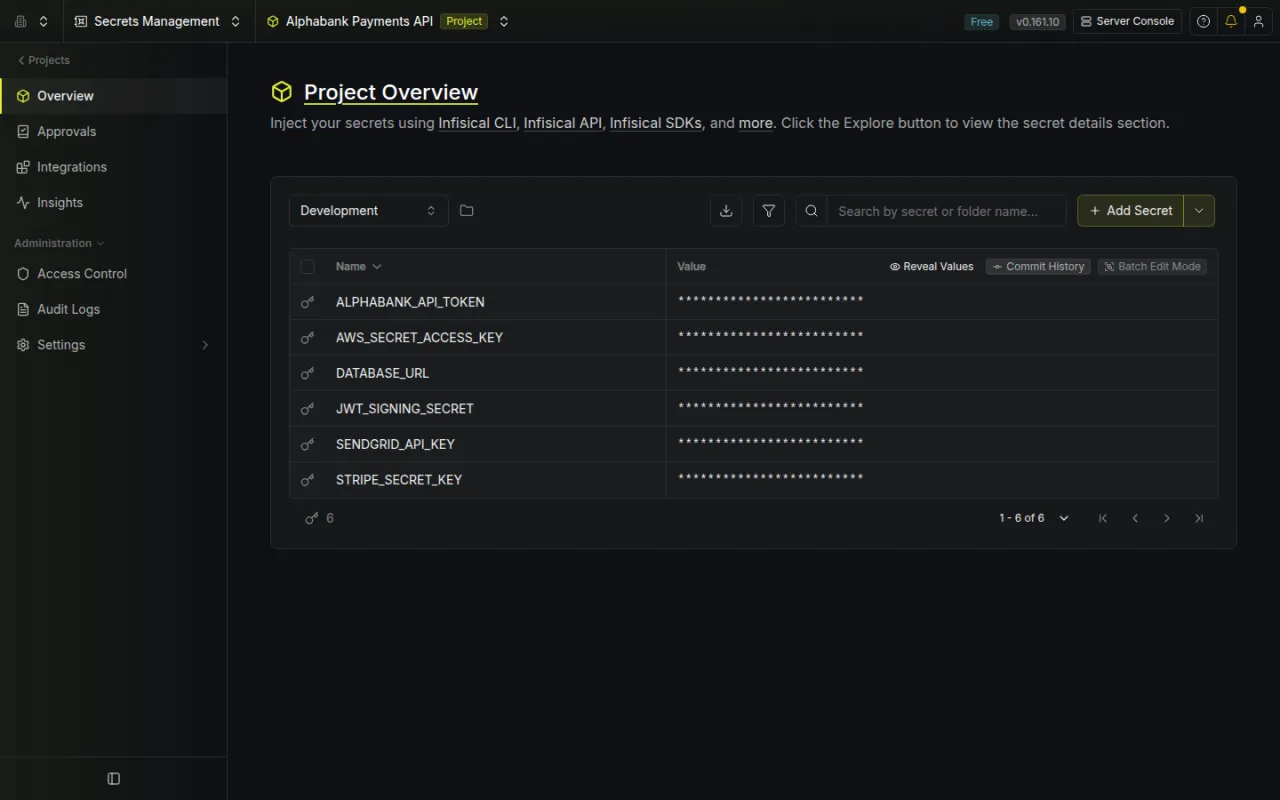
Task: Collapse the sidebar with the panel icon
Action: click(x=114, y=779)
